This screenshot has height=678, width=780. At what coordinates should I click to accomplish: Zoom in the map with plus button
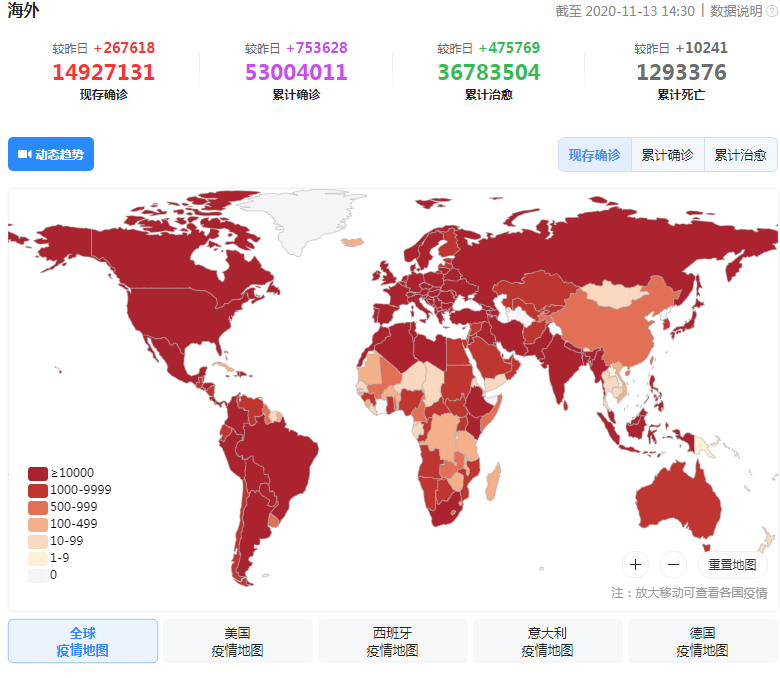point(635,565)
